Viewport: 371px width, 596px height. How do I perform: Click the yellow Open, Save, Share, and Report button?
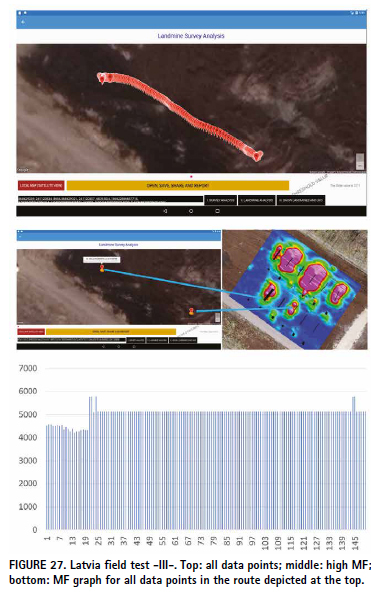178,185
